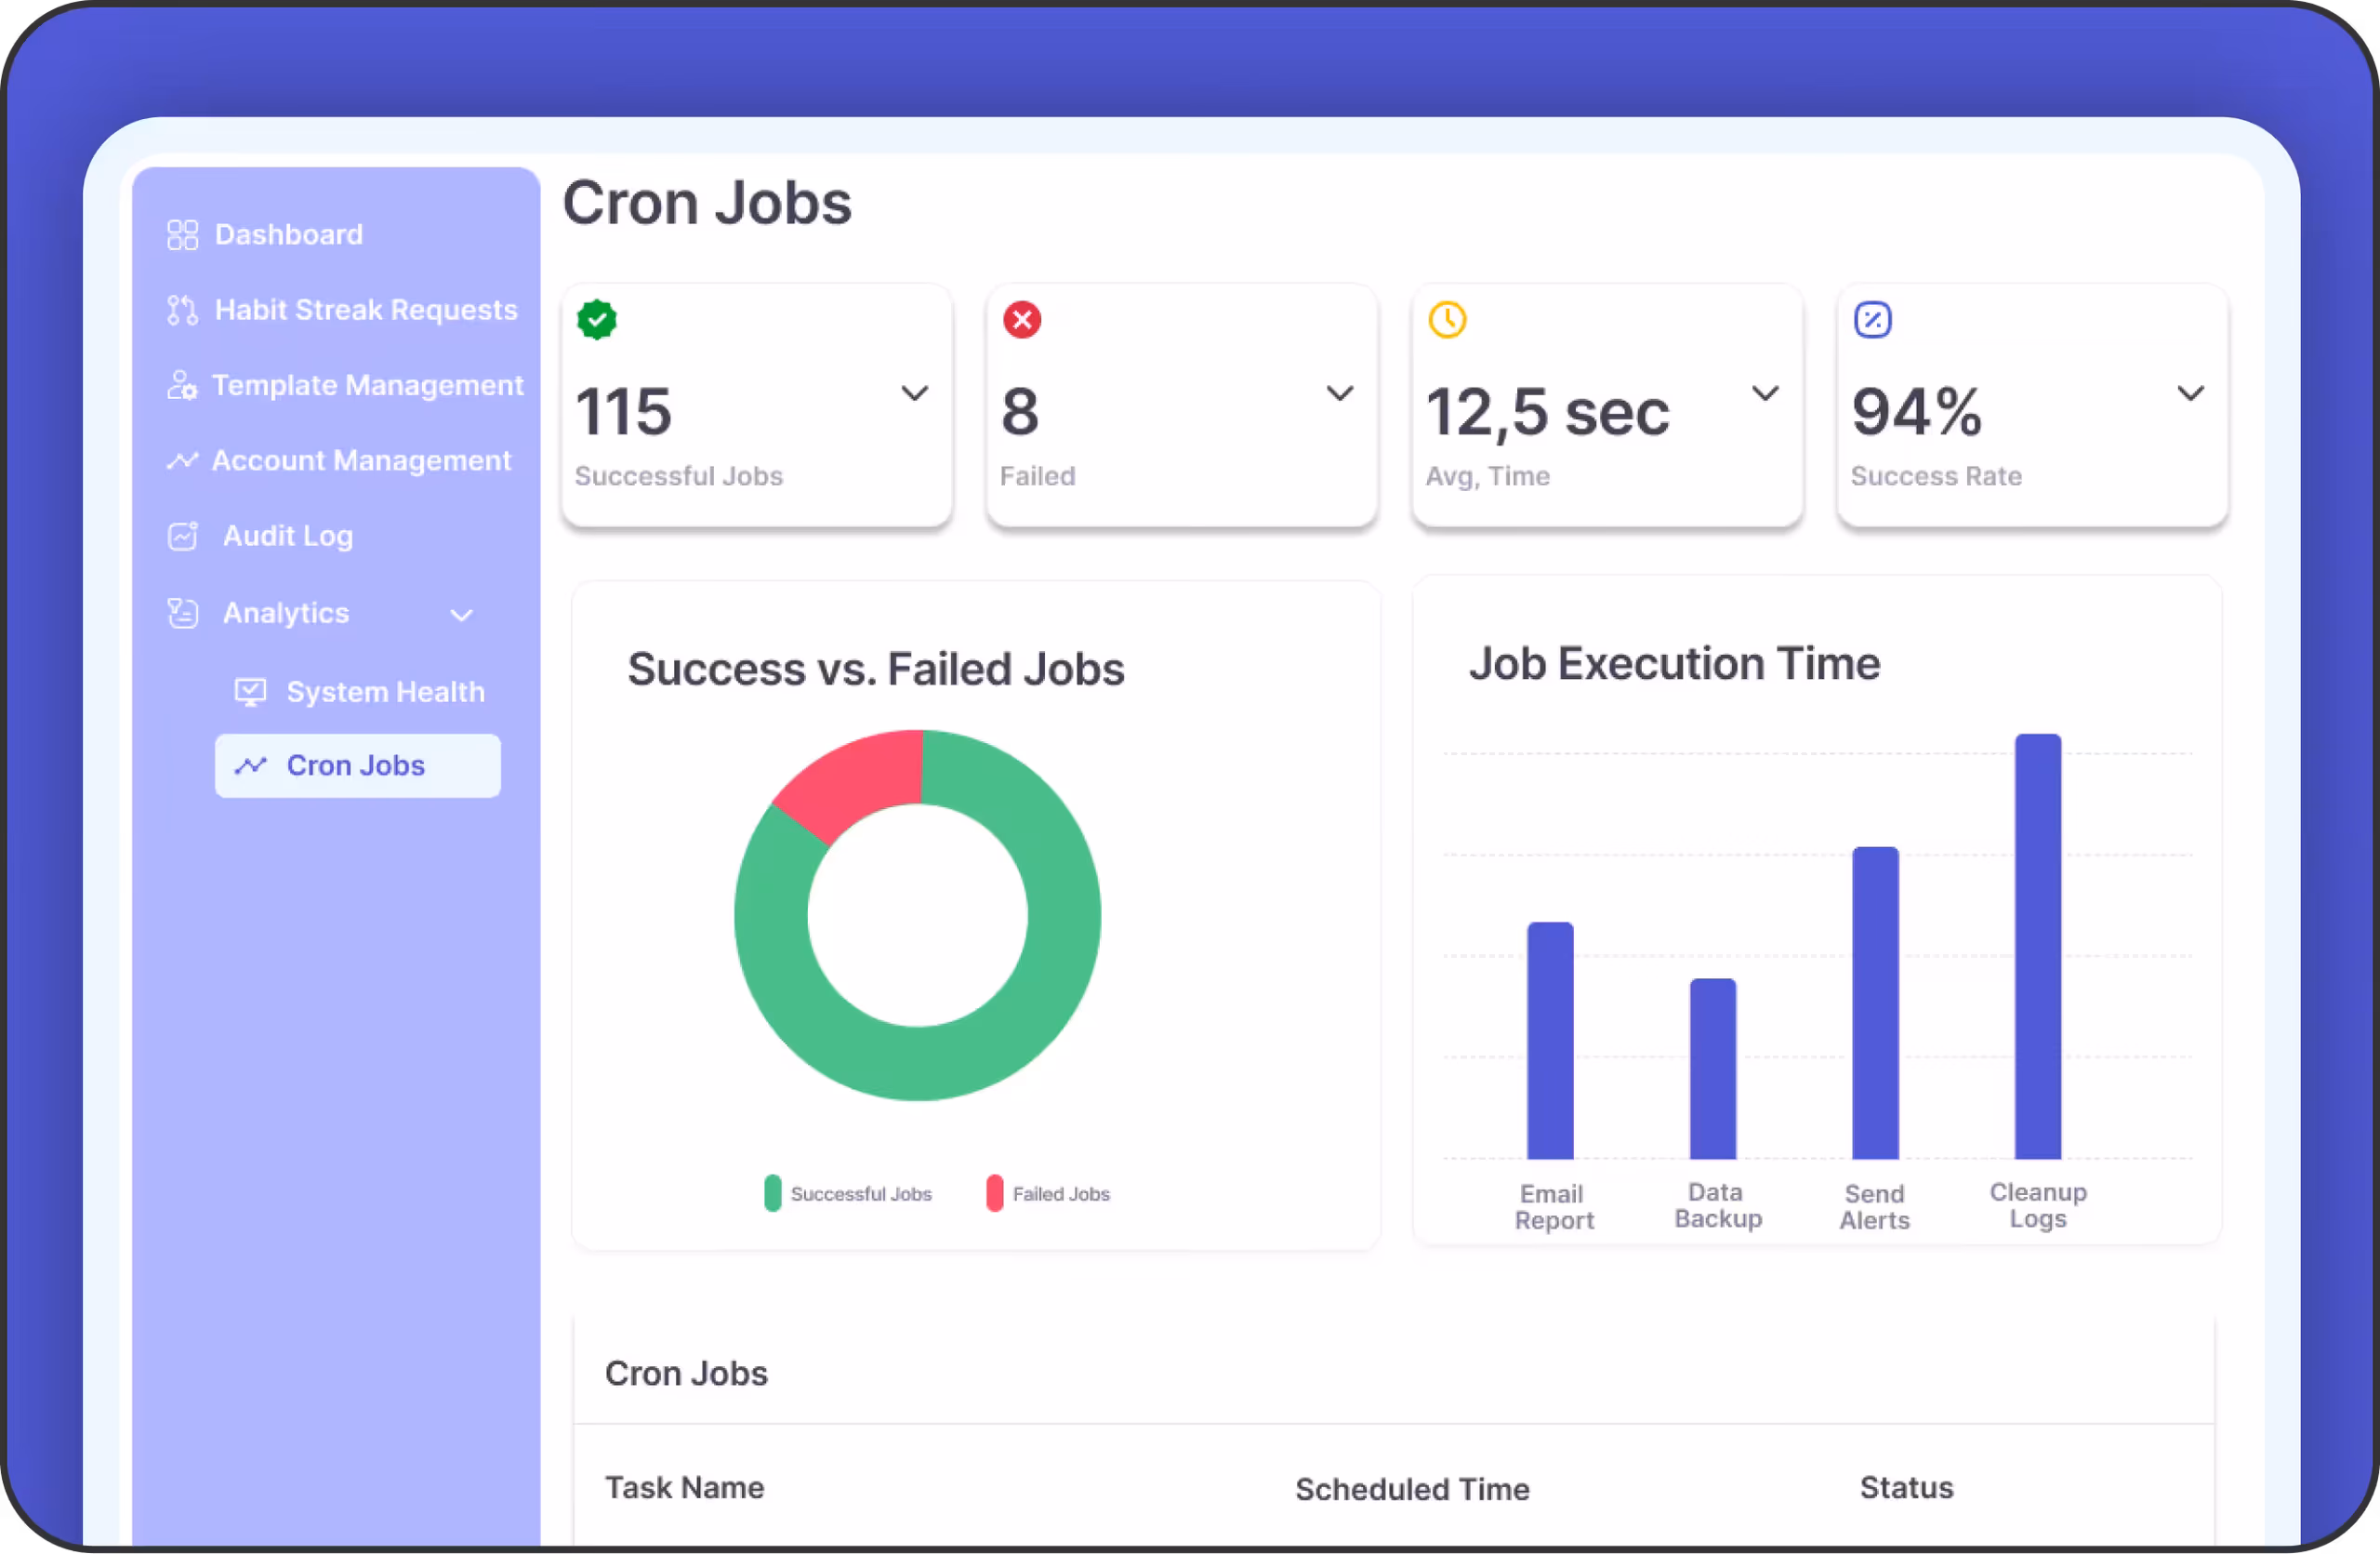Expand the Failed card chevron
Screen dimensions: 2380x1554
(x=1340, y=393)
